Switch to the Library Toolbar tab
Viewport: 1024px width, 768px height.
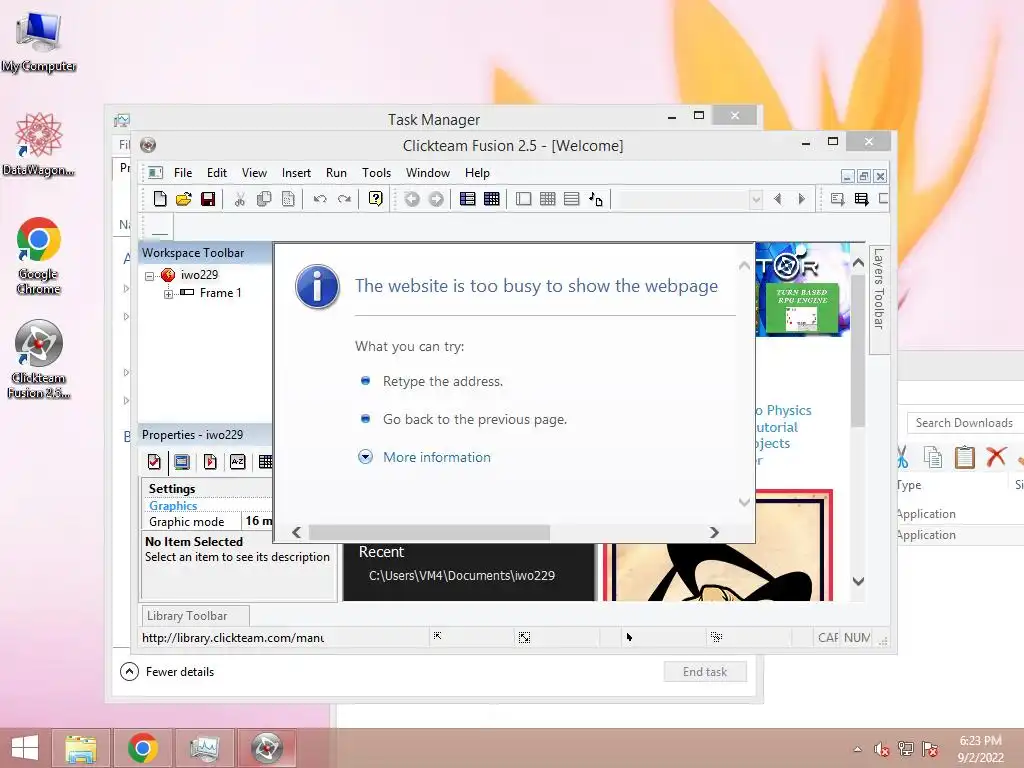pyautogui.click(x=195, y=615)
